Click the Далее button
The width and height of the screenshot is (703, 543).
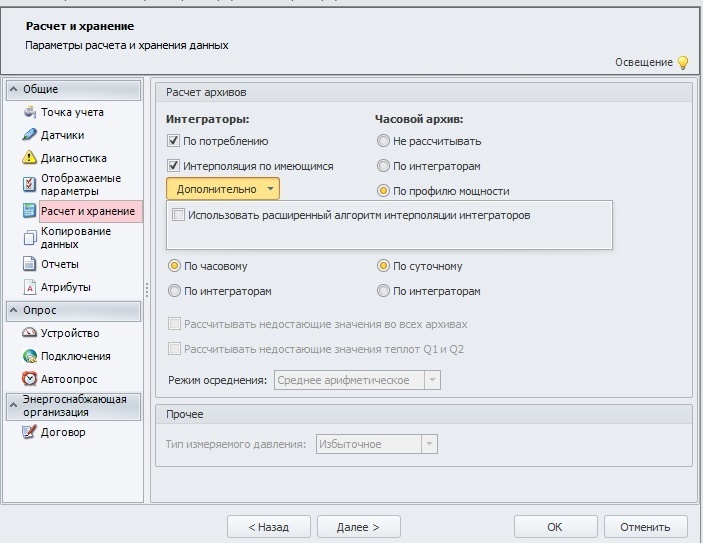pos(359,527)
